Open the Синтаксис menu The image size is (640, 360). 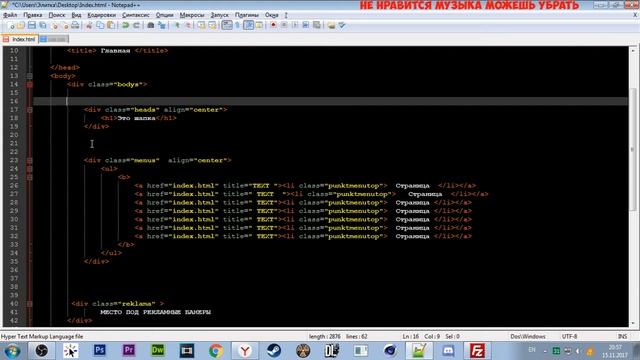coord(136,15)
